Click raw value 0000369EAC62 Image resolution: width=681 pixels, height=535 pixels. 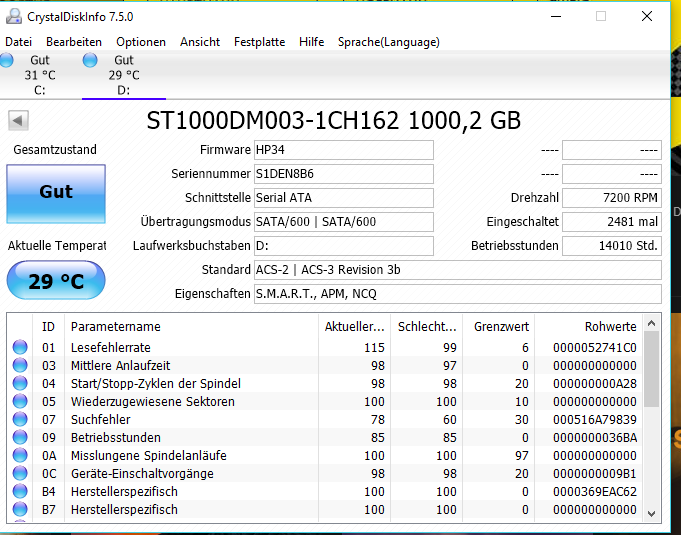tap(595, 492)
